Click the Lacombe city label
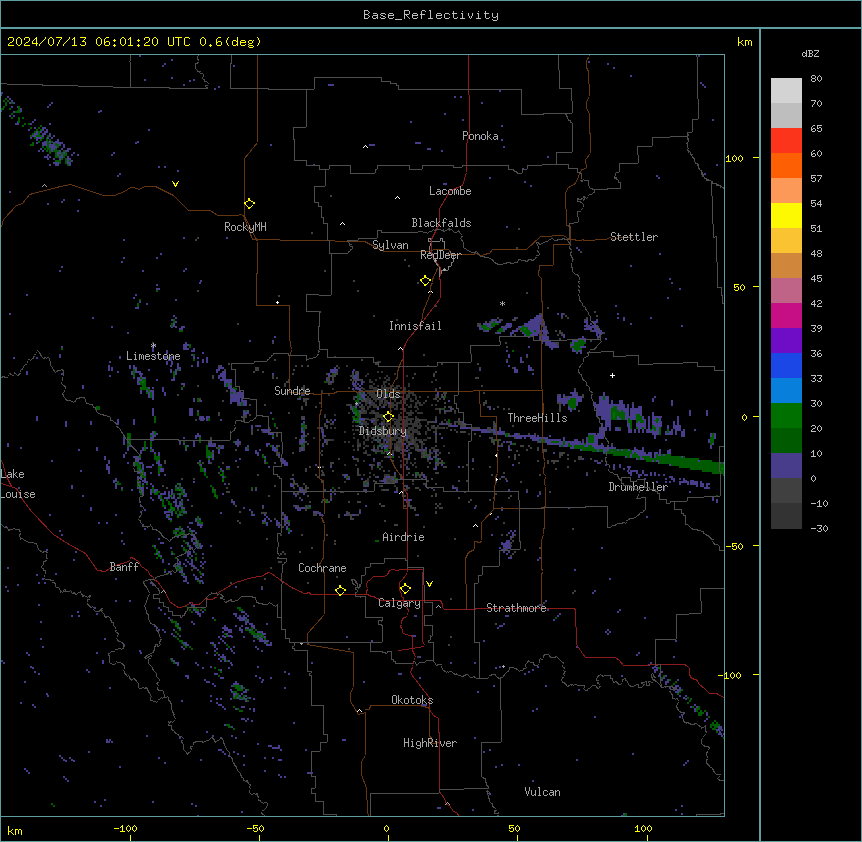862x842 pixels. click(450, 191)
